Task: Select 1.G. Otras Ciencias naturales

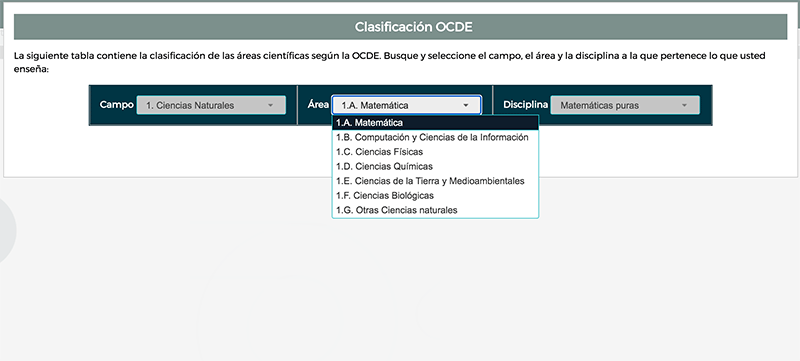Action: pos(435,210)
